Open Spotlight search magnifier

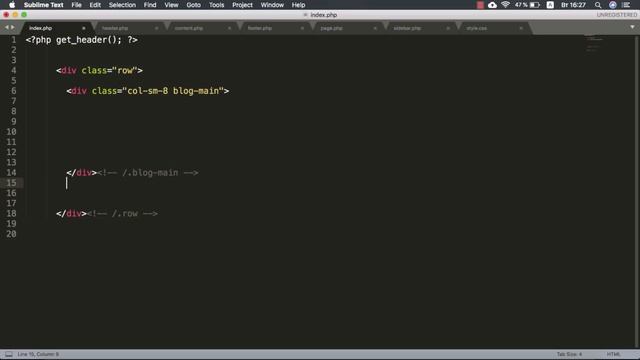click(598, 5)
